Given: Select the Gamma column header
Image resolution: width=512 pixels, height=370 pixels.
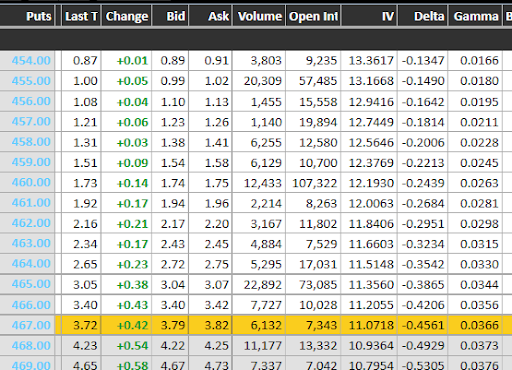Looking at the screenshot, I should (x=475, y=16).
